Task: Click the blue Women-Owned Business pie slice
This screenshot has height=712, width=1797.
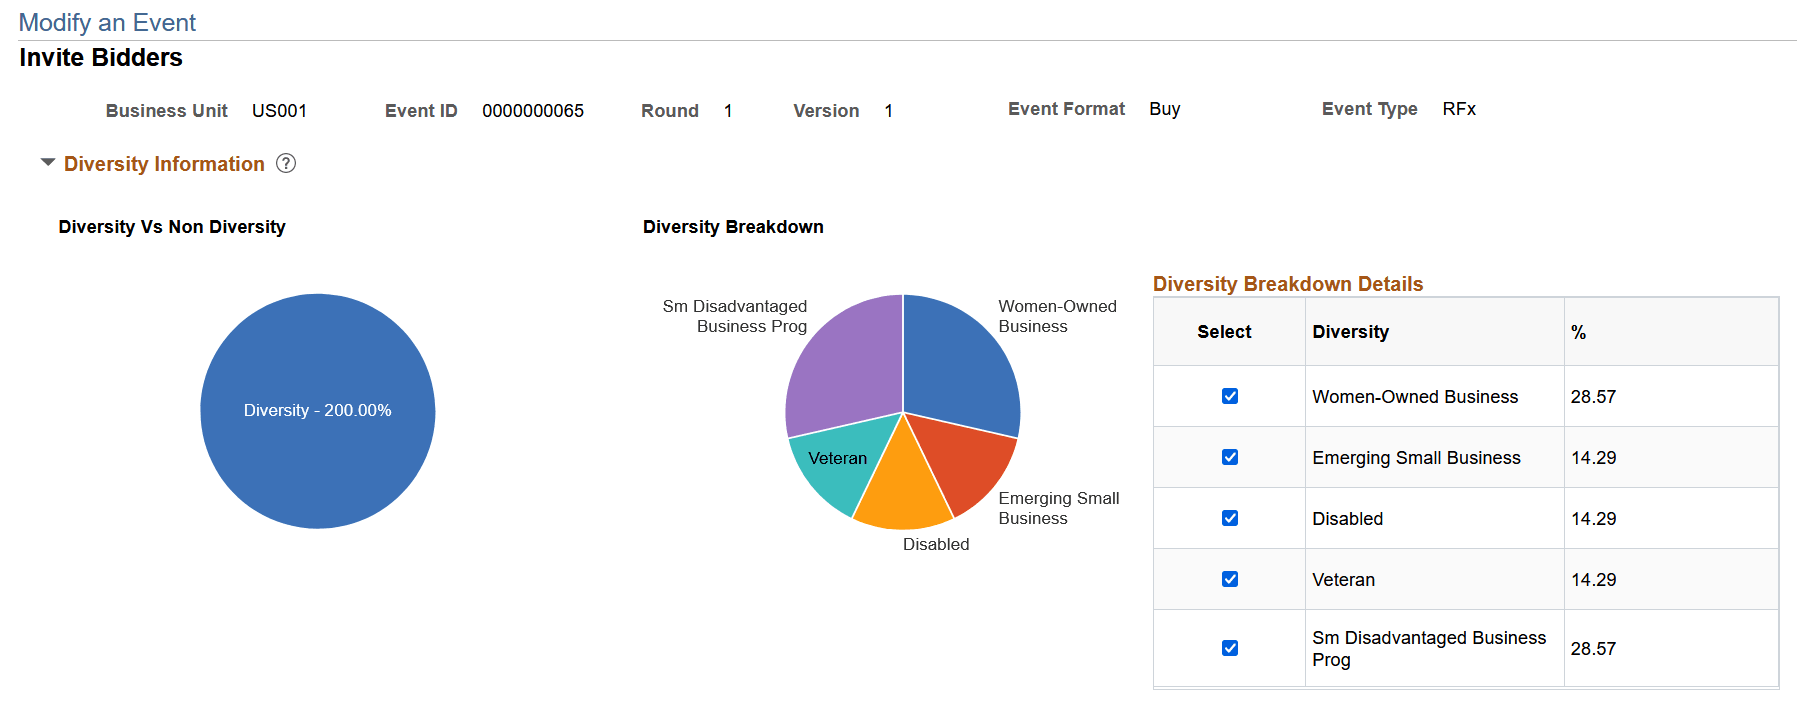Action: click(x=960, y=365)
